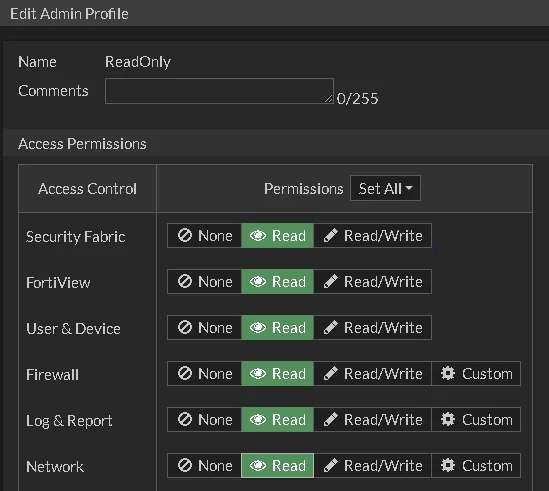Select Read for Firewall
549x491 pixels.
click(278, 374)
